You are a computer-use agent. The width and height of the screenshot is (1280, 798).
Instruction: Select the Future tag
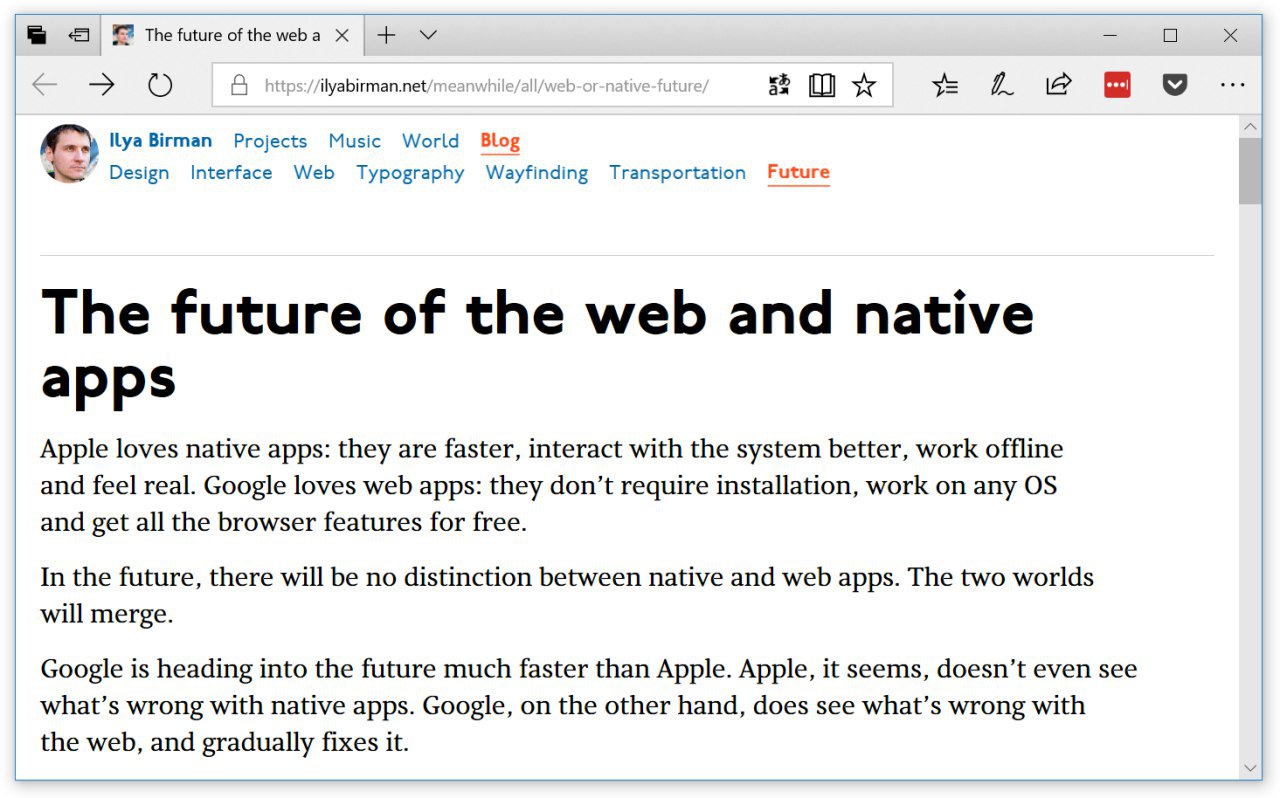798,172
